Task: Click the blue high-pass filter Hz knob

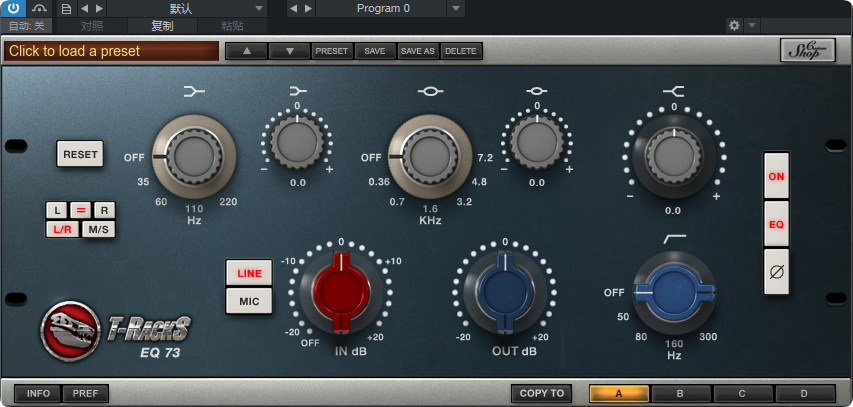Action: 674,292
